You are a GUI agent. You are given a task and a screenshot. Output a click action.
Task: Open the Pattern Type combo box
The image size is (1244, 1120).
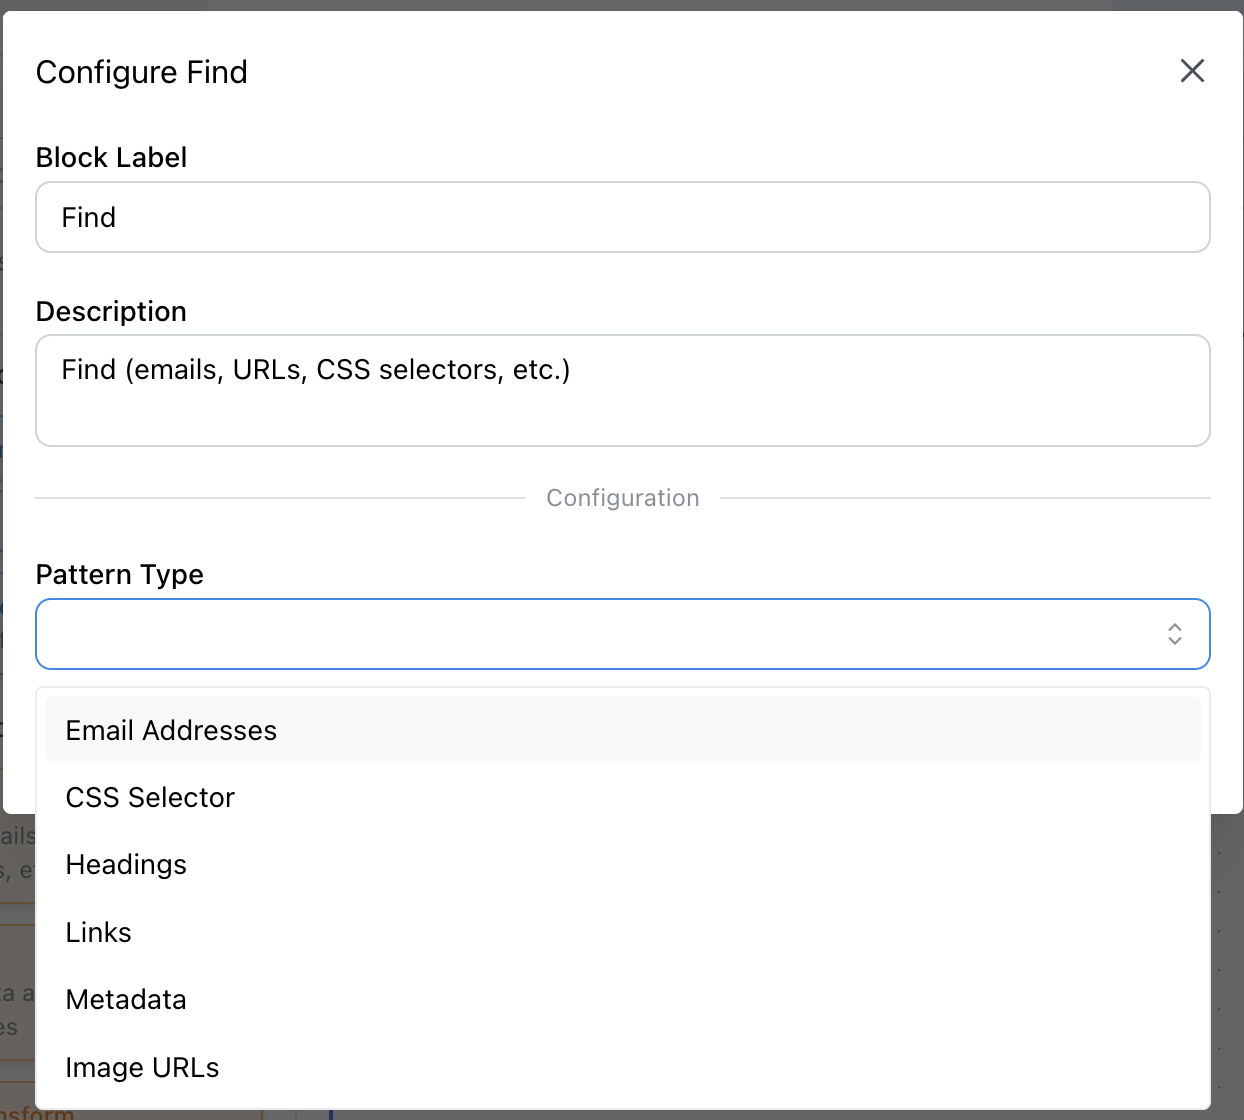click(x=600, y=634)
